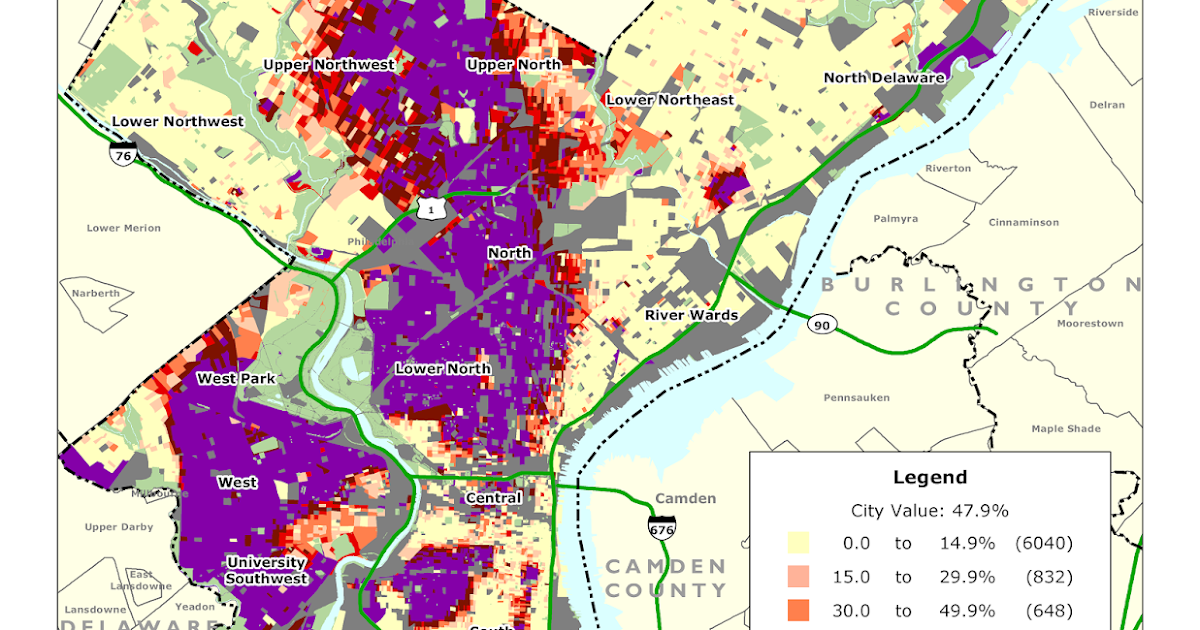Select the City Value 47.9% text
The height and width of the screenshot is (630, 1200).
[x=931, y=509]
